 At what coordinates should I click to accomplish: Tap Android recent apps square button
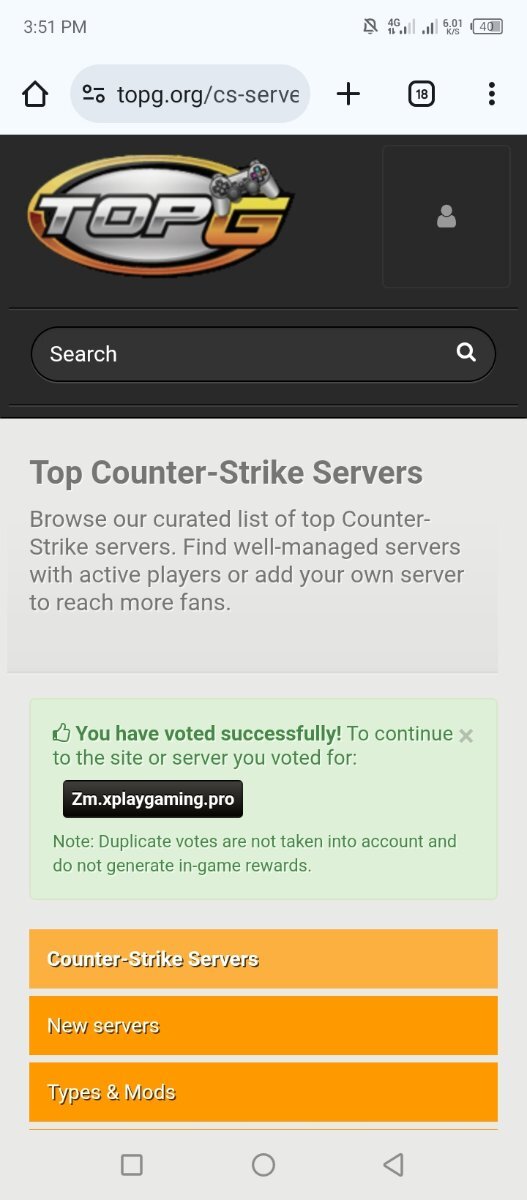pyautogui.click(x=131, y=1164)
